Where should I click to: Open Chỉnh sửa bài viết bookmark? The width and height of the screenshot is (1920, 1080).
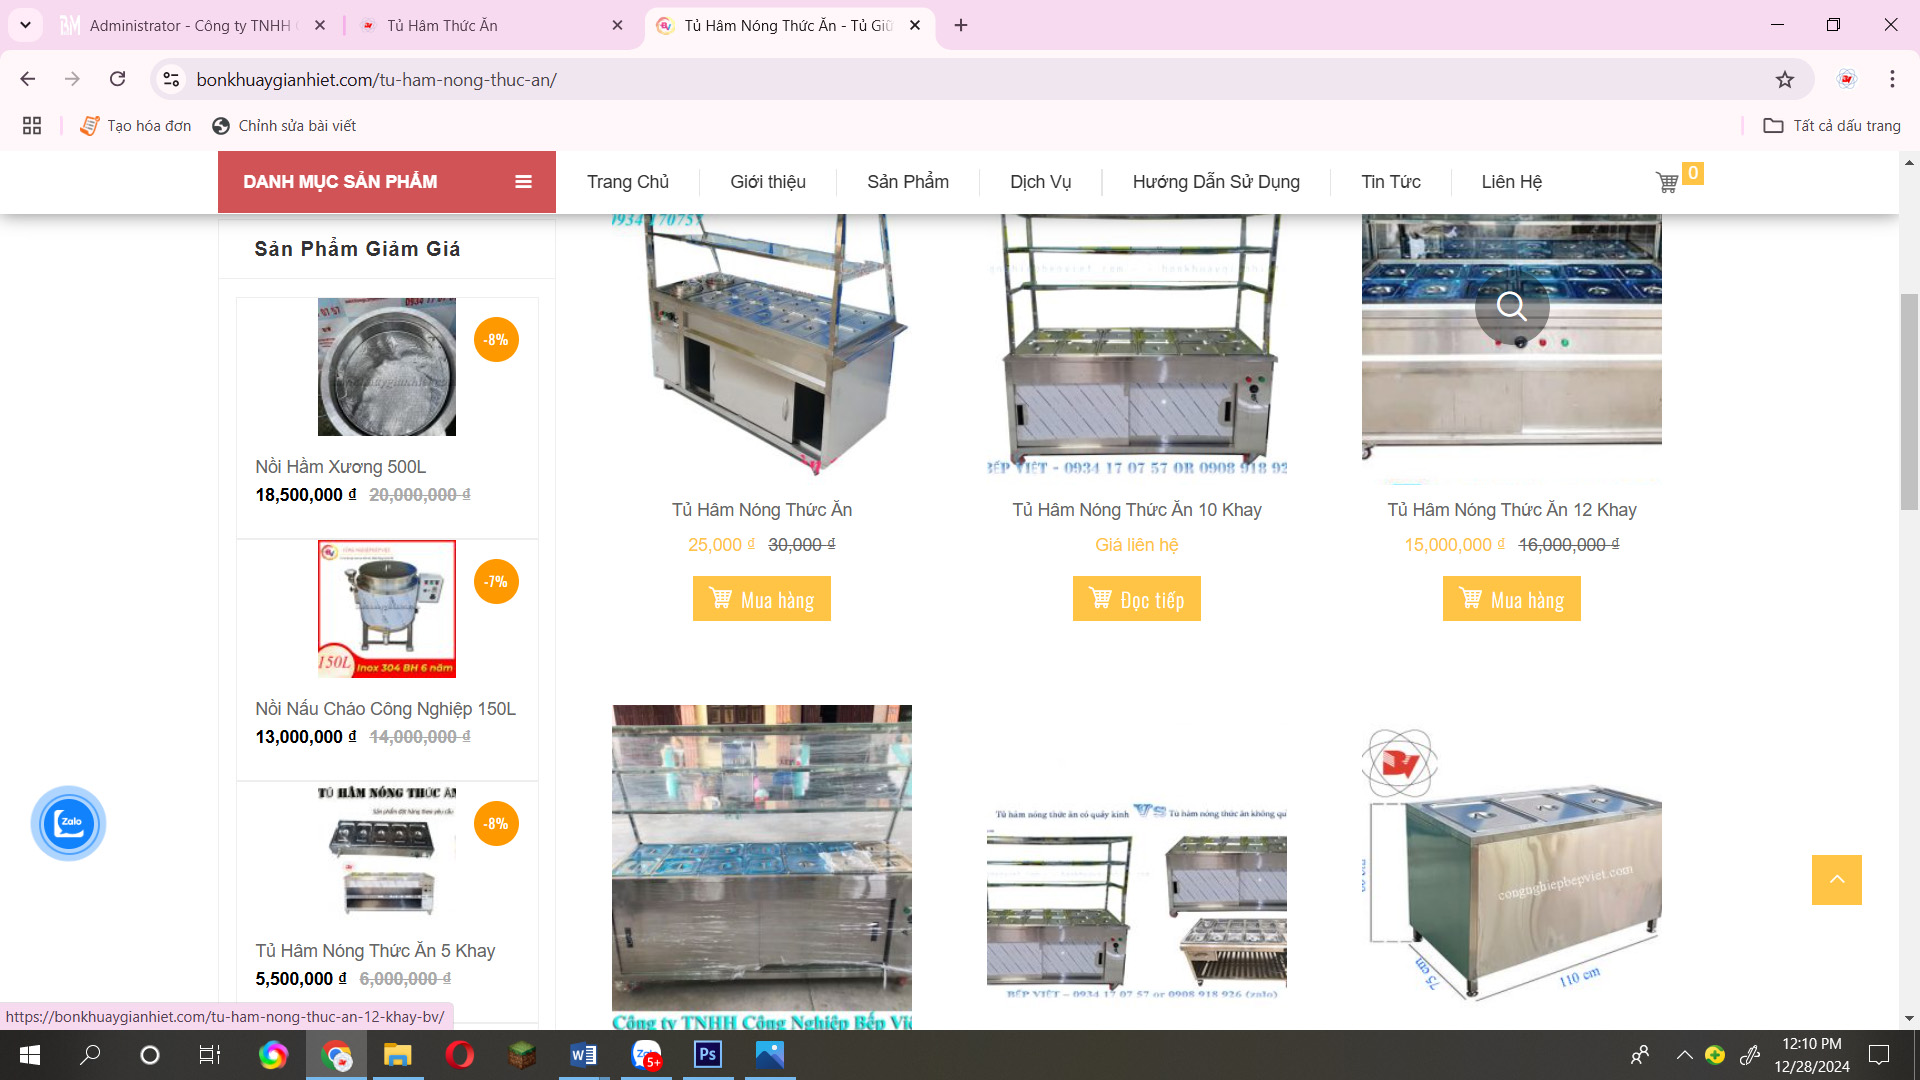[x=285, y=126]
